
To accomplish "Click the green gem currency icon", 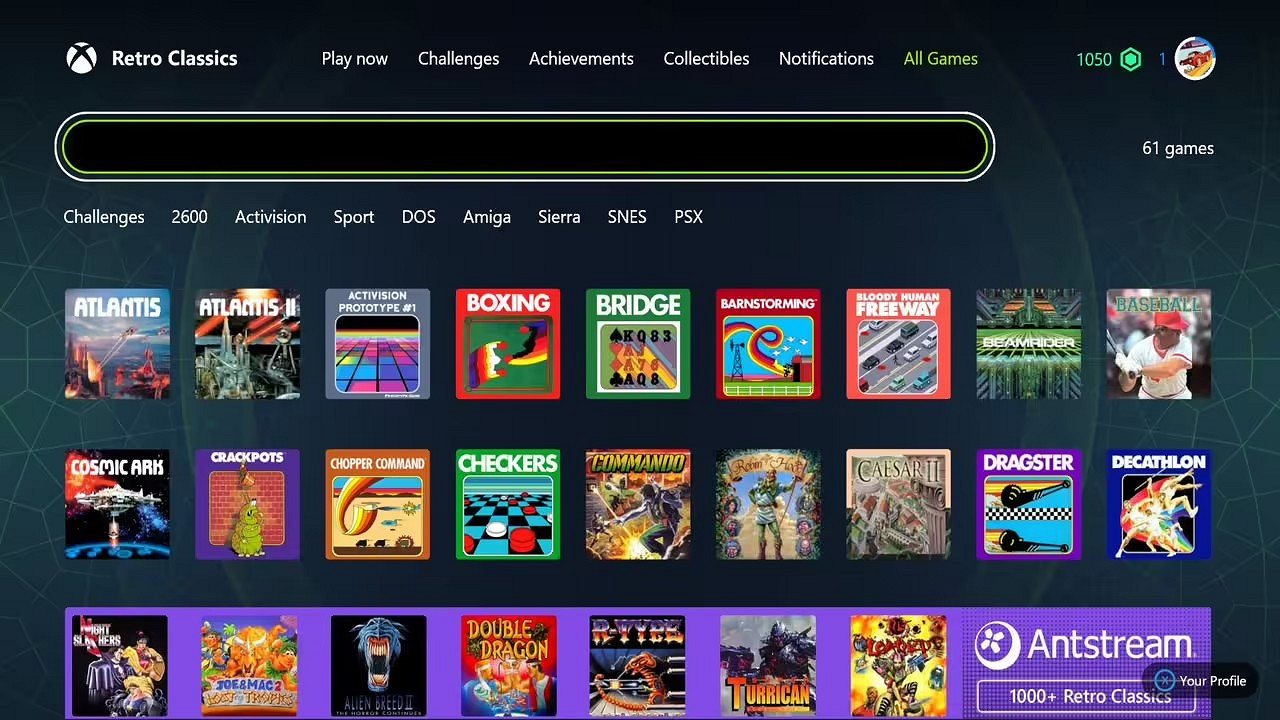I will tap(1131, 59).
